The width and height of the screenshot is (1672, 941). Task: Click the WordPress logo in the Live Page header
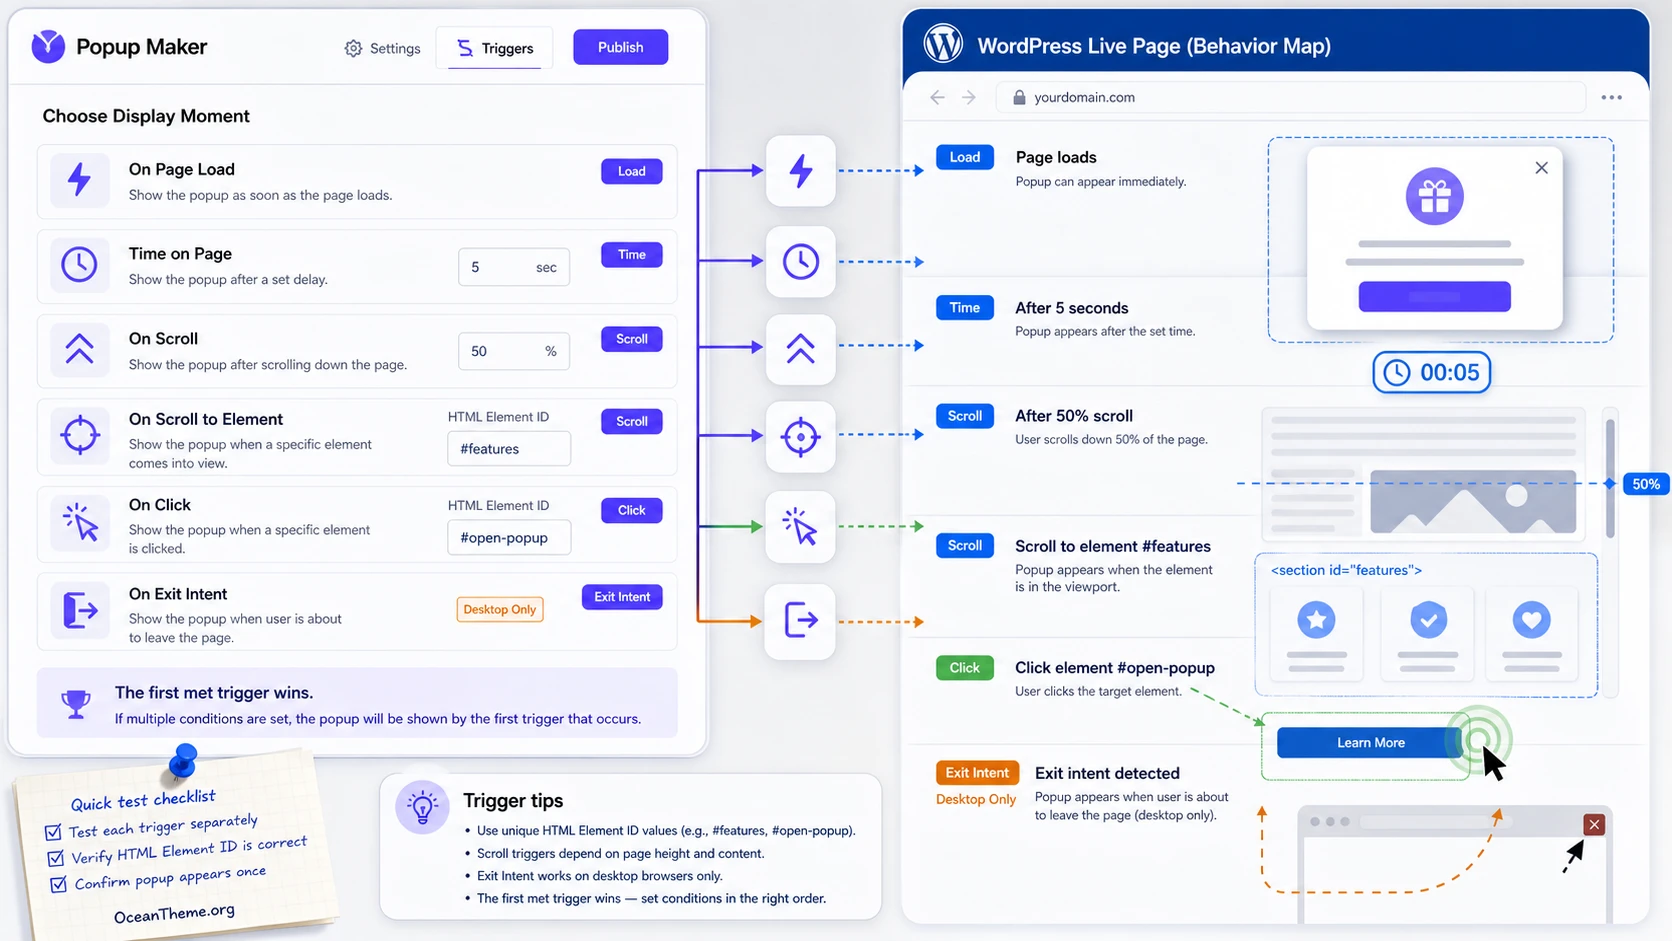[943, 45]
